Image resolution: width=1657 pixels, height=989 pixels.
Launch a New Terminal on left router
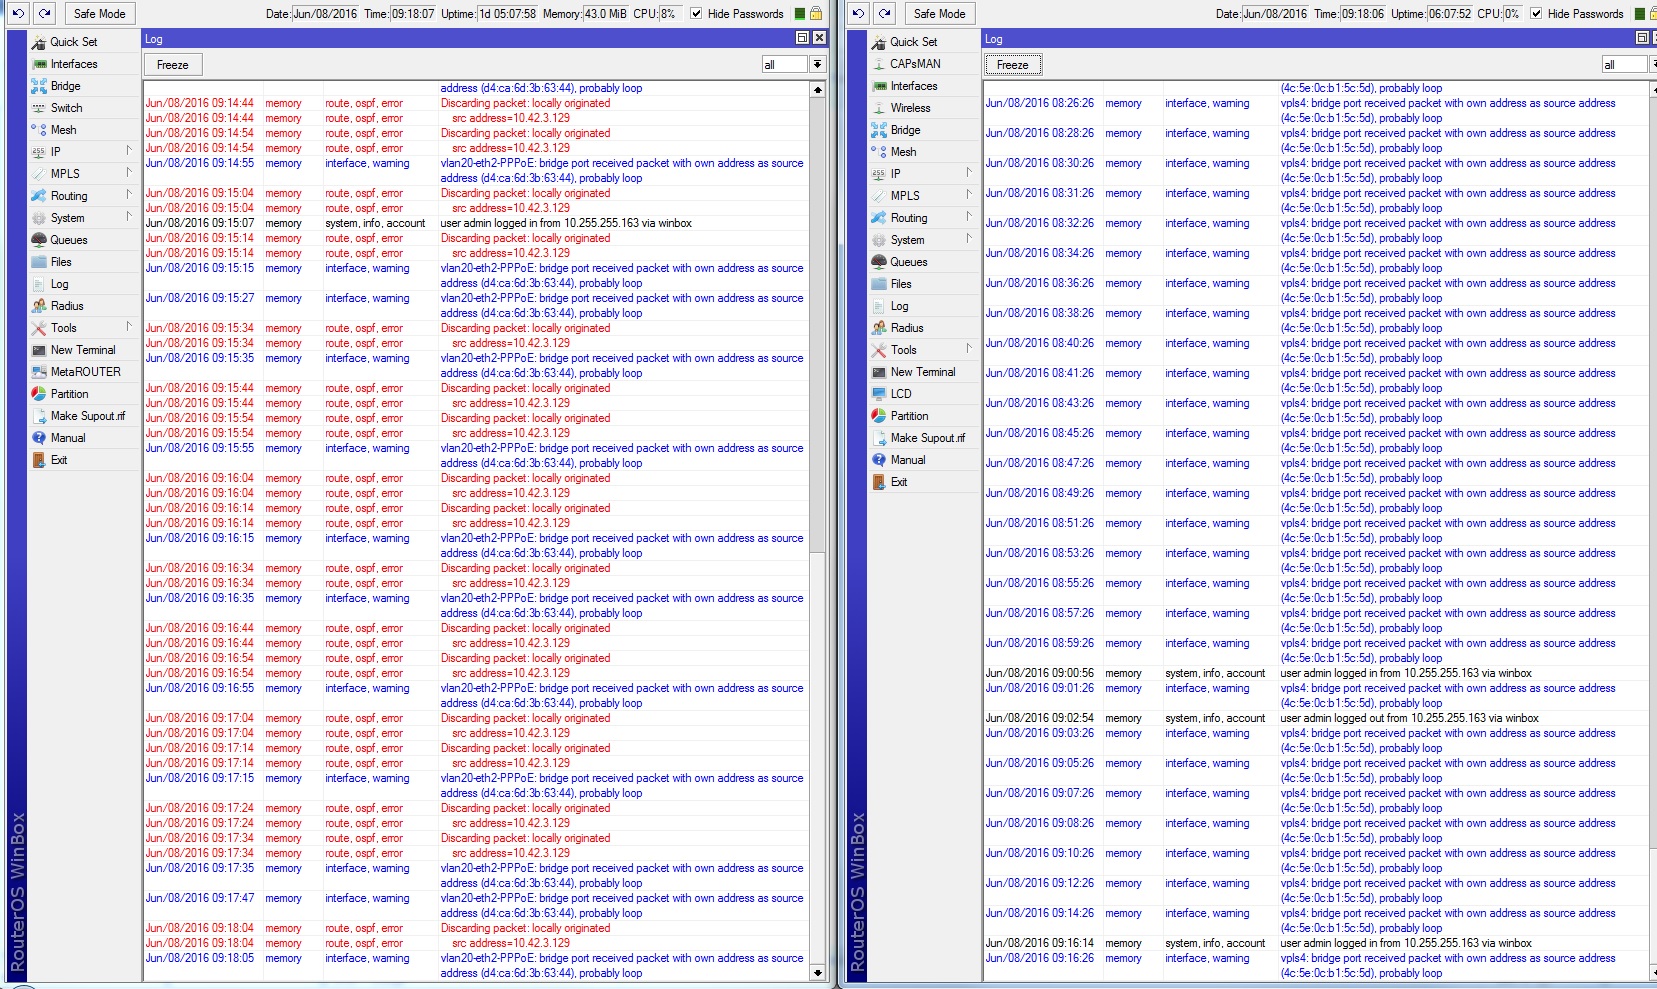click(80, 349)
